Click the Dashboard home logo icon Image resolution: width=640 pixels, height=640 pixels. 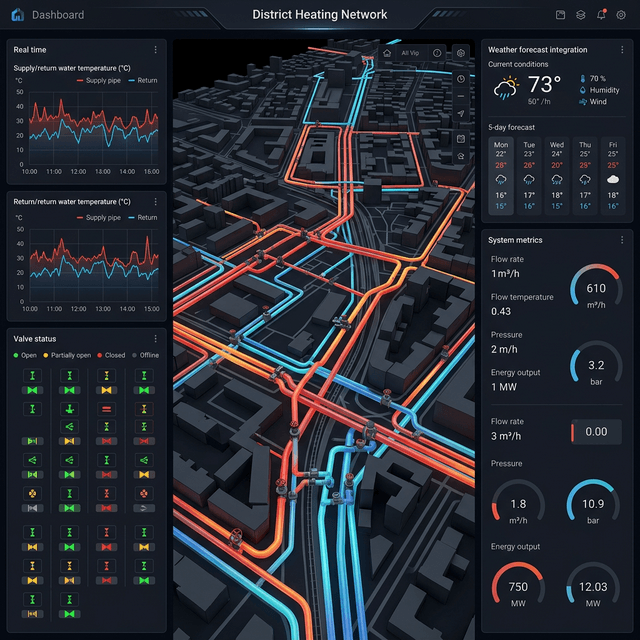[18, 15]
